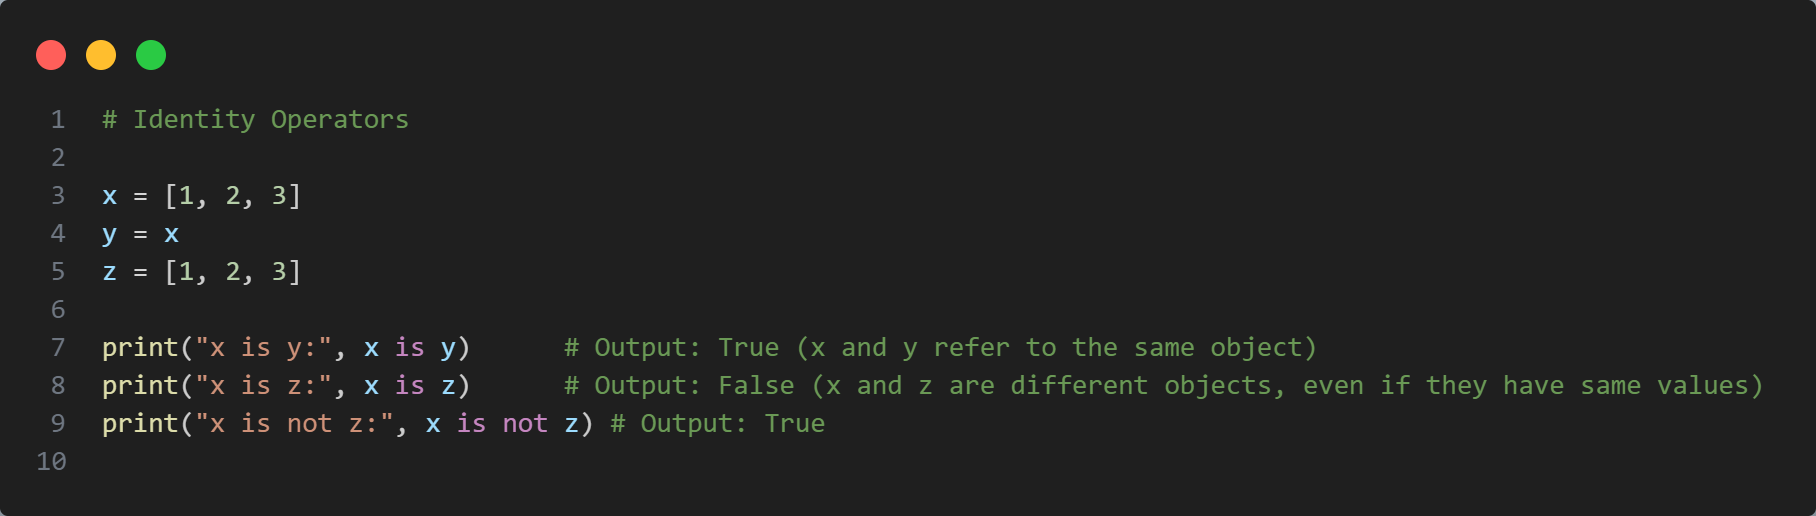
Task: Click the 'is not' operator on line 9
Action: coord(502,424)
